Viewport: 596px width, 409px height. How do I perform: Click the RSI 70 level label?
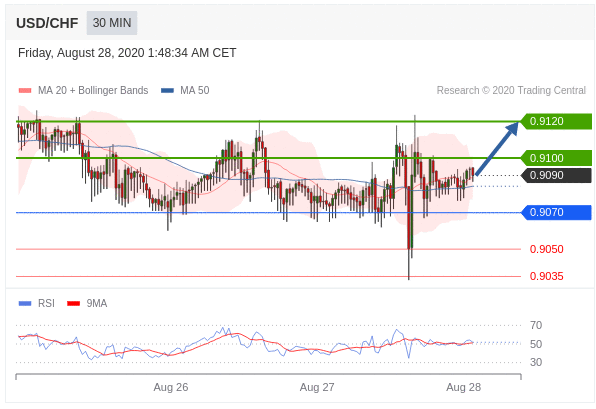point(536,325)
